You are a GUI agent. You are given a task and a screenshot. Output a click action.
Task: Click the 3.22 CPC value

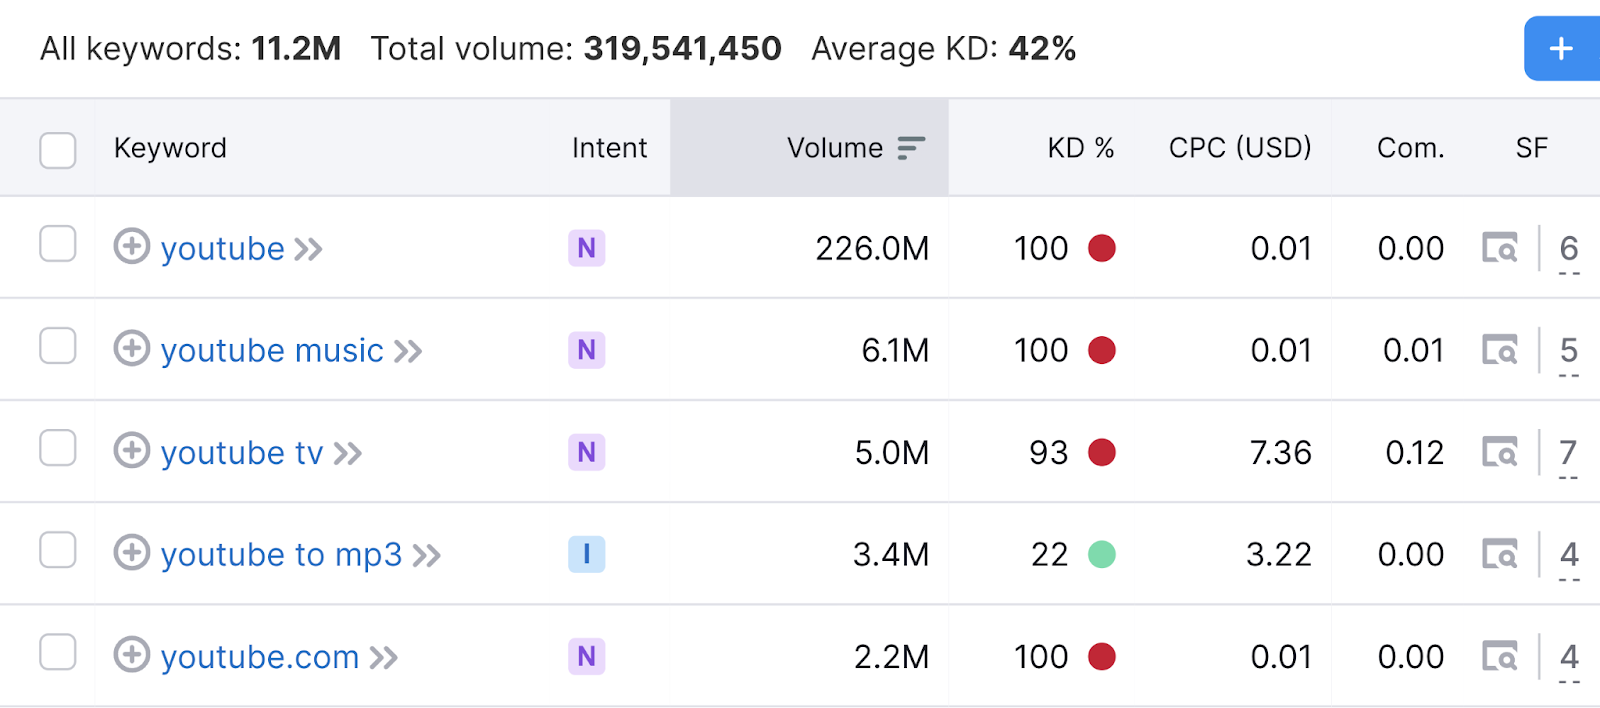[1279, 554]
